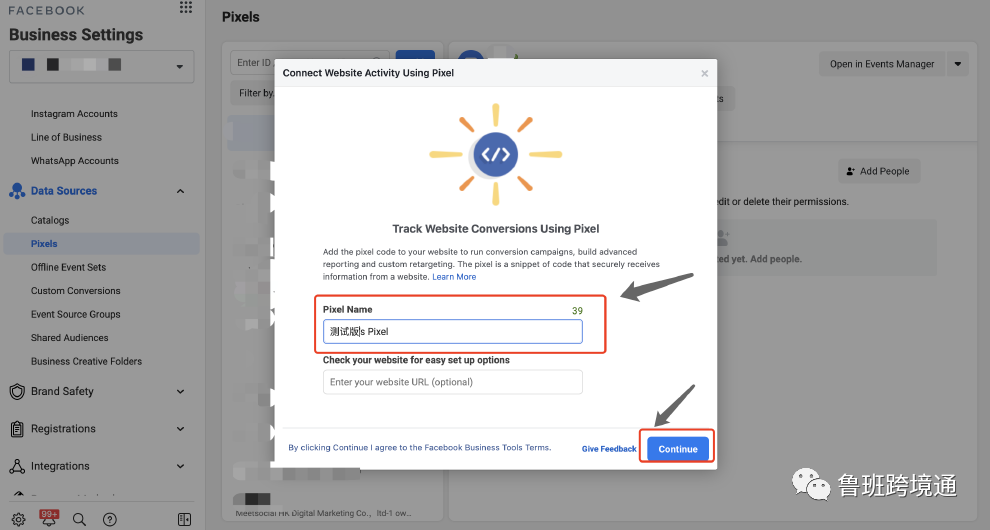Open the apps grid icon beside Facebook
The height and width of the screenshot is (530, 990).
(186, 8)
